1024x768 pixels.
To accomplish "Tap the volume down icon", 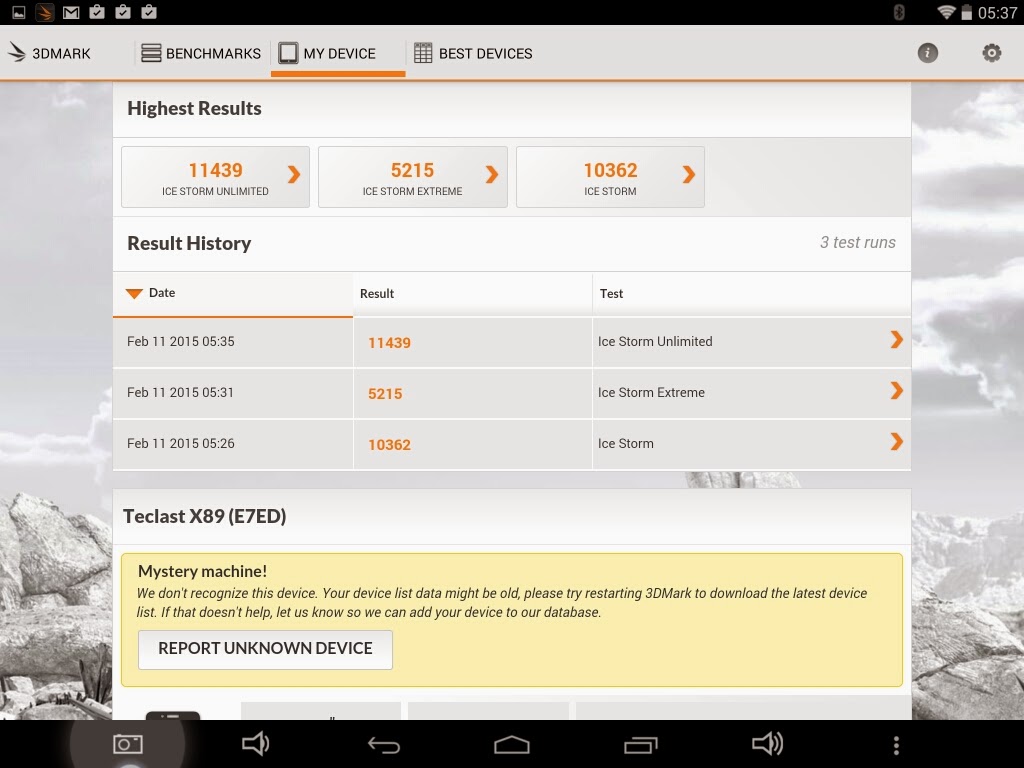I will coord(255,744).
